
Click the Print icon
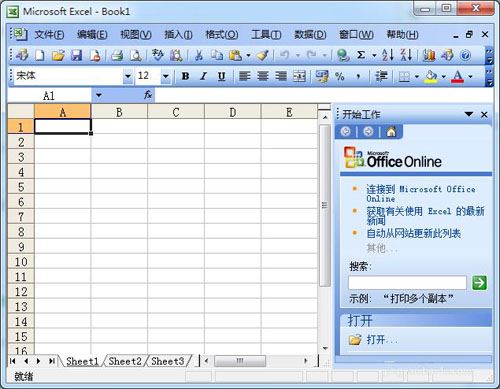(117, 55)
